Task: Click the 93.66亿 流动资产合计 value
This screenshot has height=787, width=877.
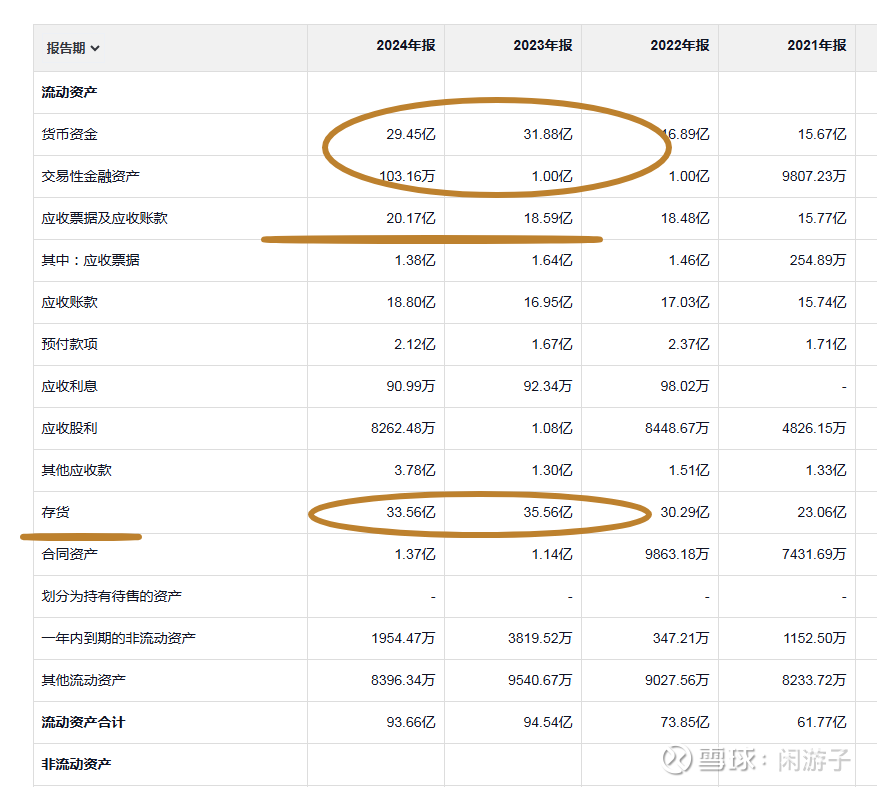Action: (x=411, y=722)
